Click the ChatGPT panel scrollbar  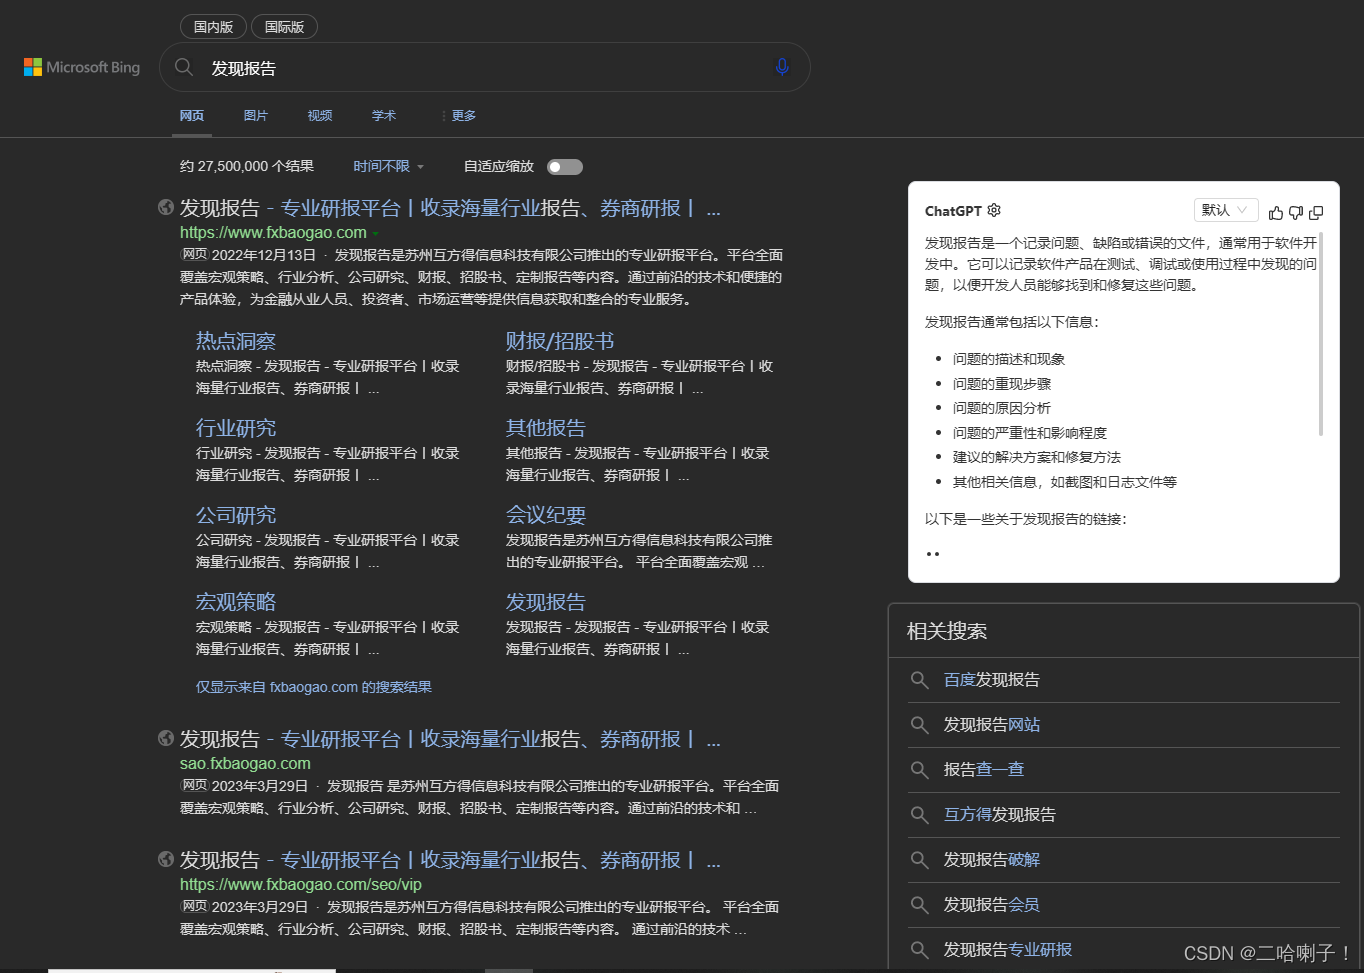click(1321, 333)
